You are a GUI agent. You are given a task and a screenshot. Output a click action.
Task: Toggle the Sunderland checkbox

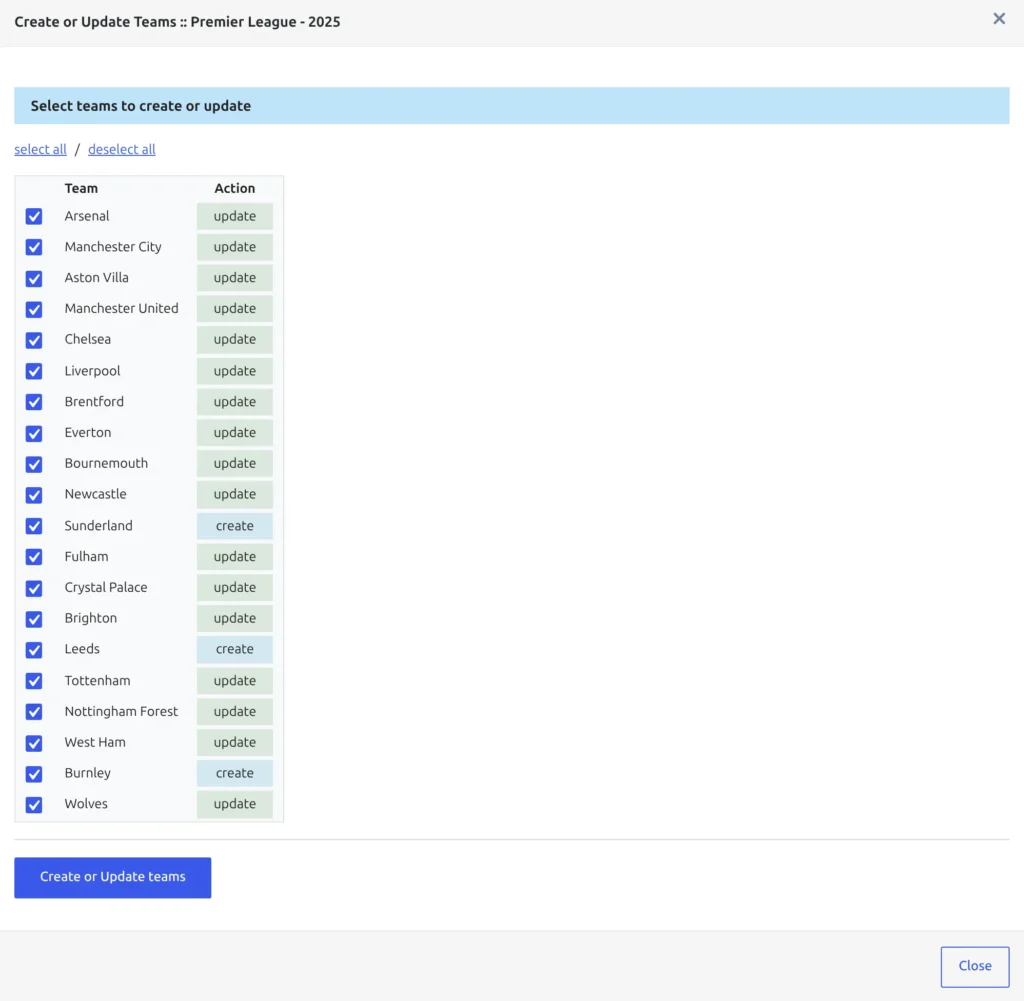pos(34,526)
